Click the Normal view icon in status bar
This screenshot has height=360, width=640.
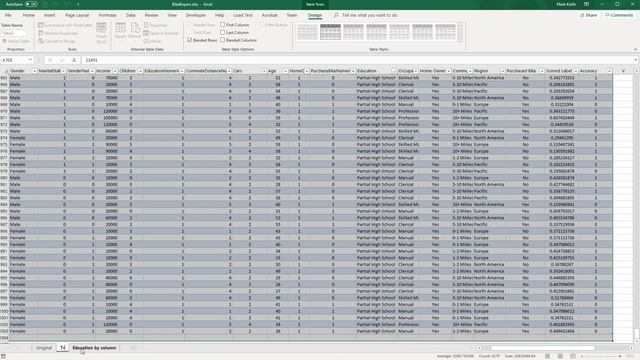pyautogui.click(x=547, y=356)
